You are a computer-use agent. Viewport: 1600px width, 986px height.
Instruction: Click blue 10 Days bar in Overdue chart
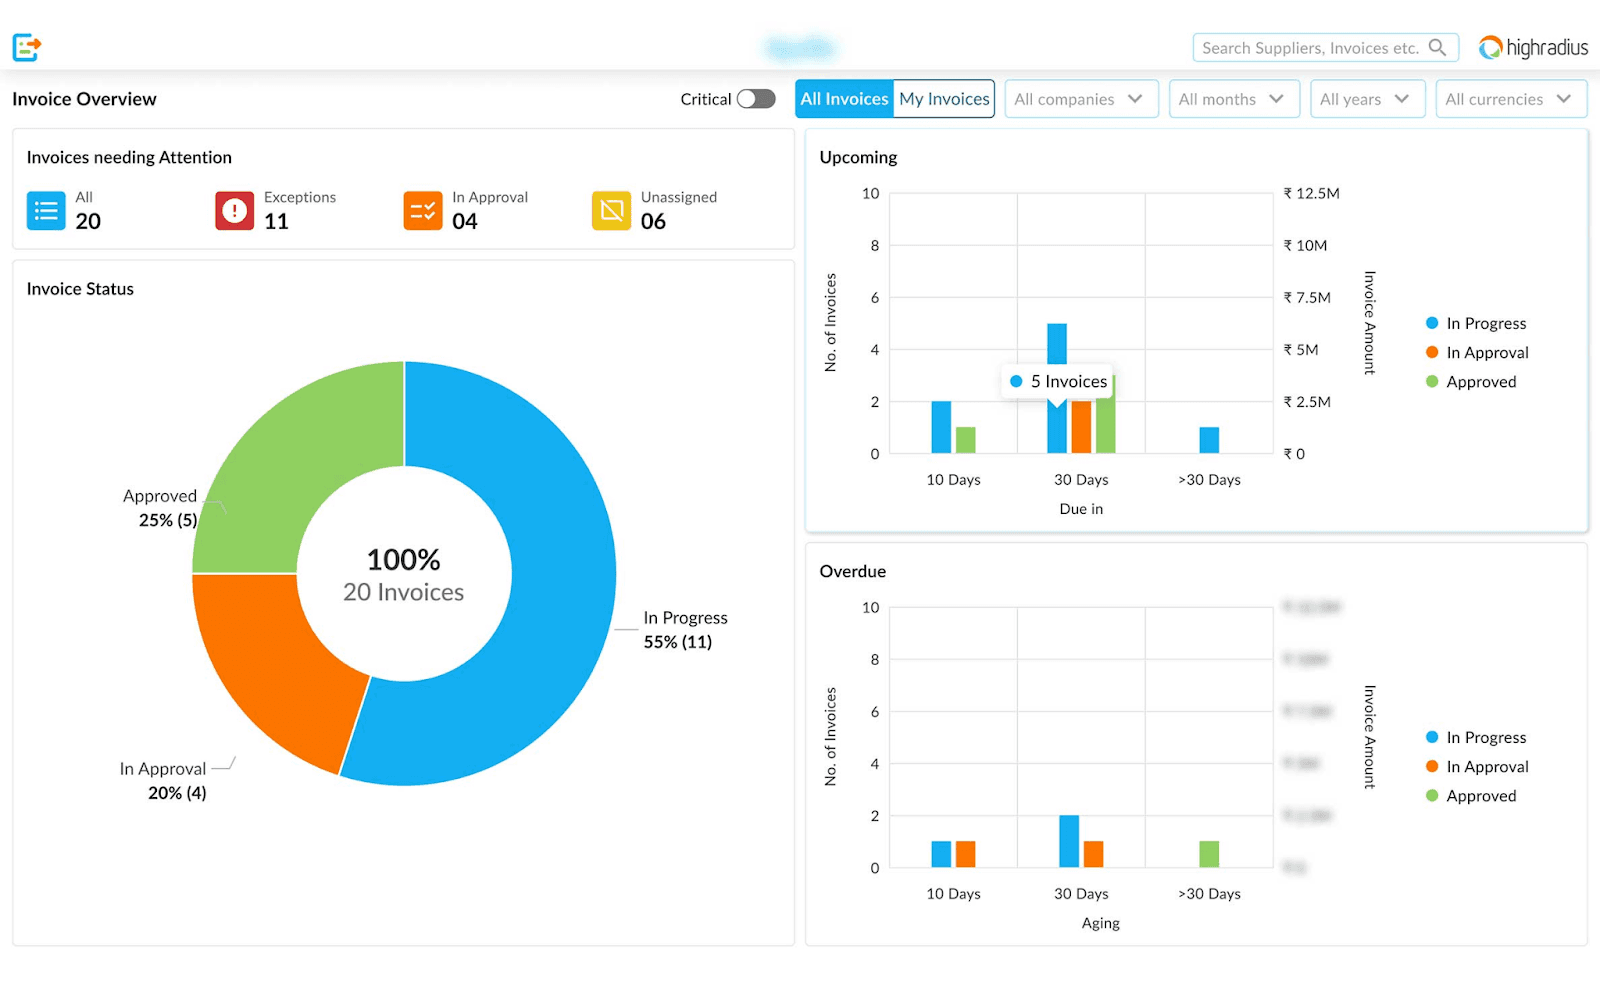pyautogui.click(x=941, y=854)
